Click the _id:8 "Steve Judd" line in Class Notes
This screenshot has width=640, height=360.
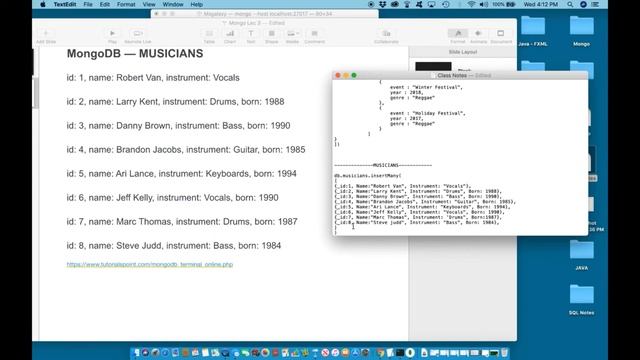(x=417, y=222)
